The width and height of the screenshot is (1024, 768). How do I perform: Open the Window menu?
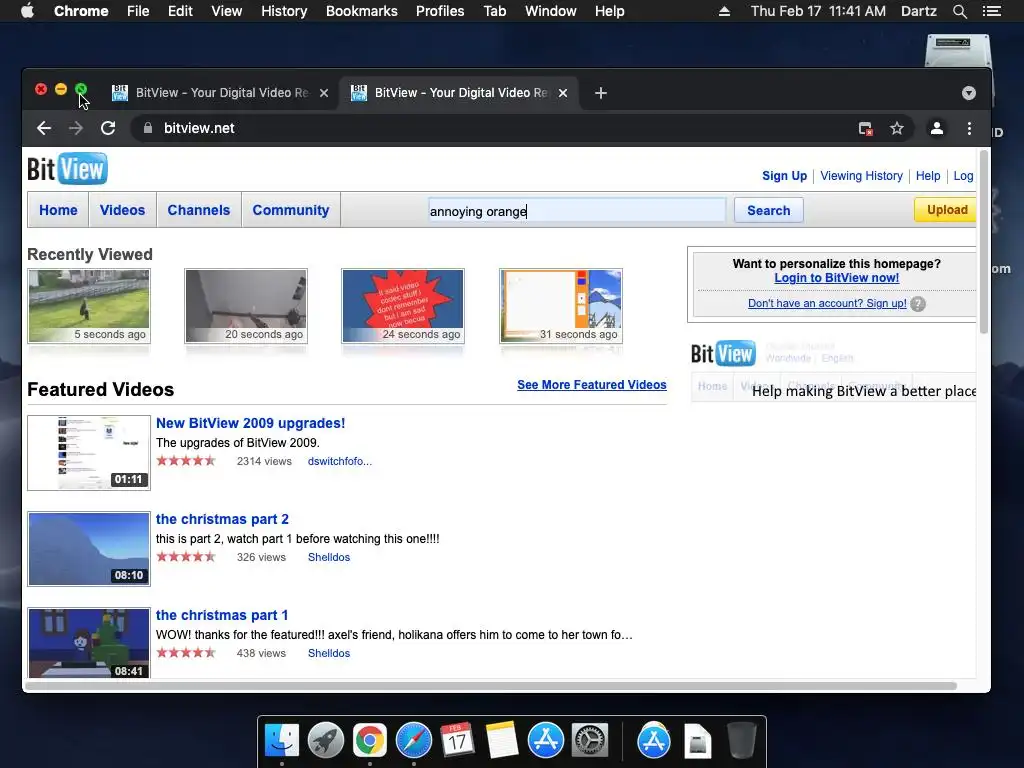coord(551,11)
